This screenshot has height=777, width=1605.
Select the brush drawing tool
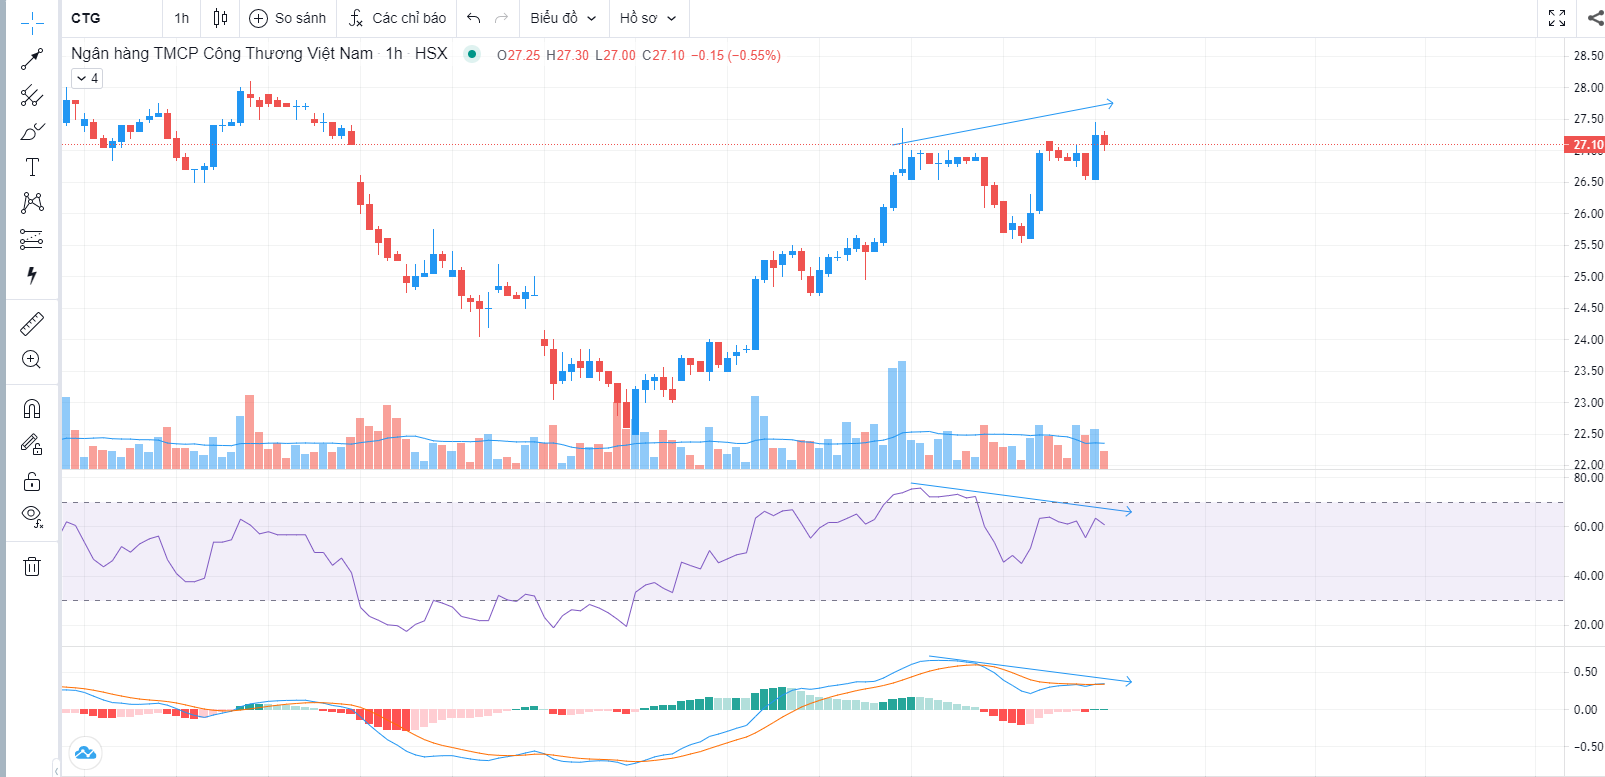pyautogui.click(x=32, y=132)
